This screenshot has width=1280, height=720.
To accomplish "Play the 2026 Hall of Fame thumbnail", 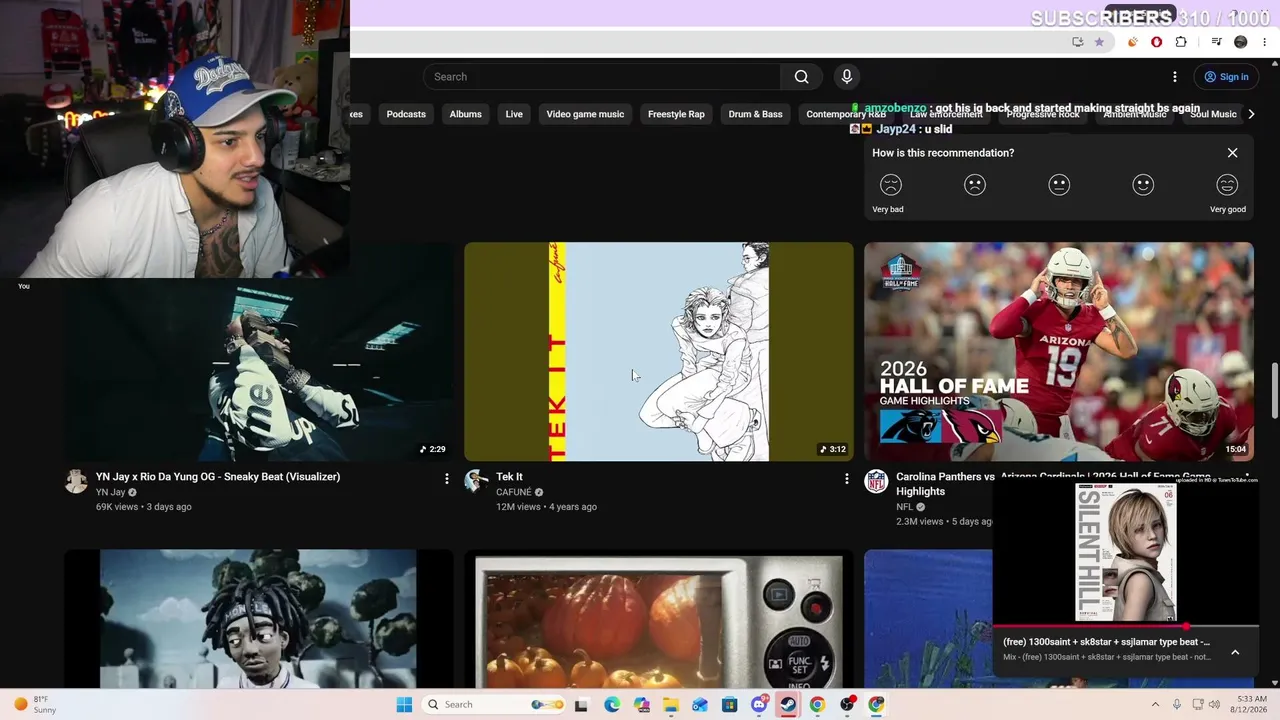I will pos(1059,352).
